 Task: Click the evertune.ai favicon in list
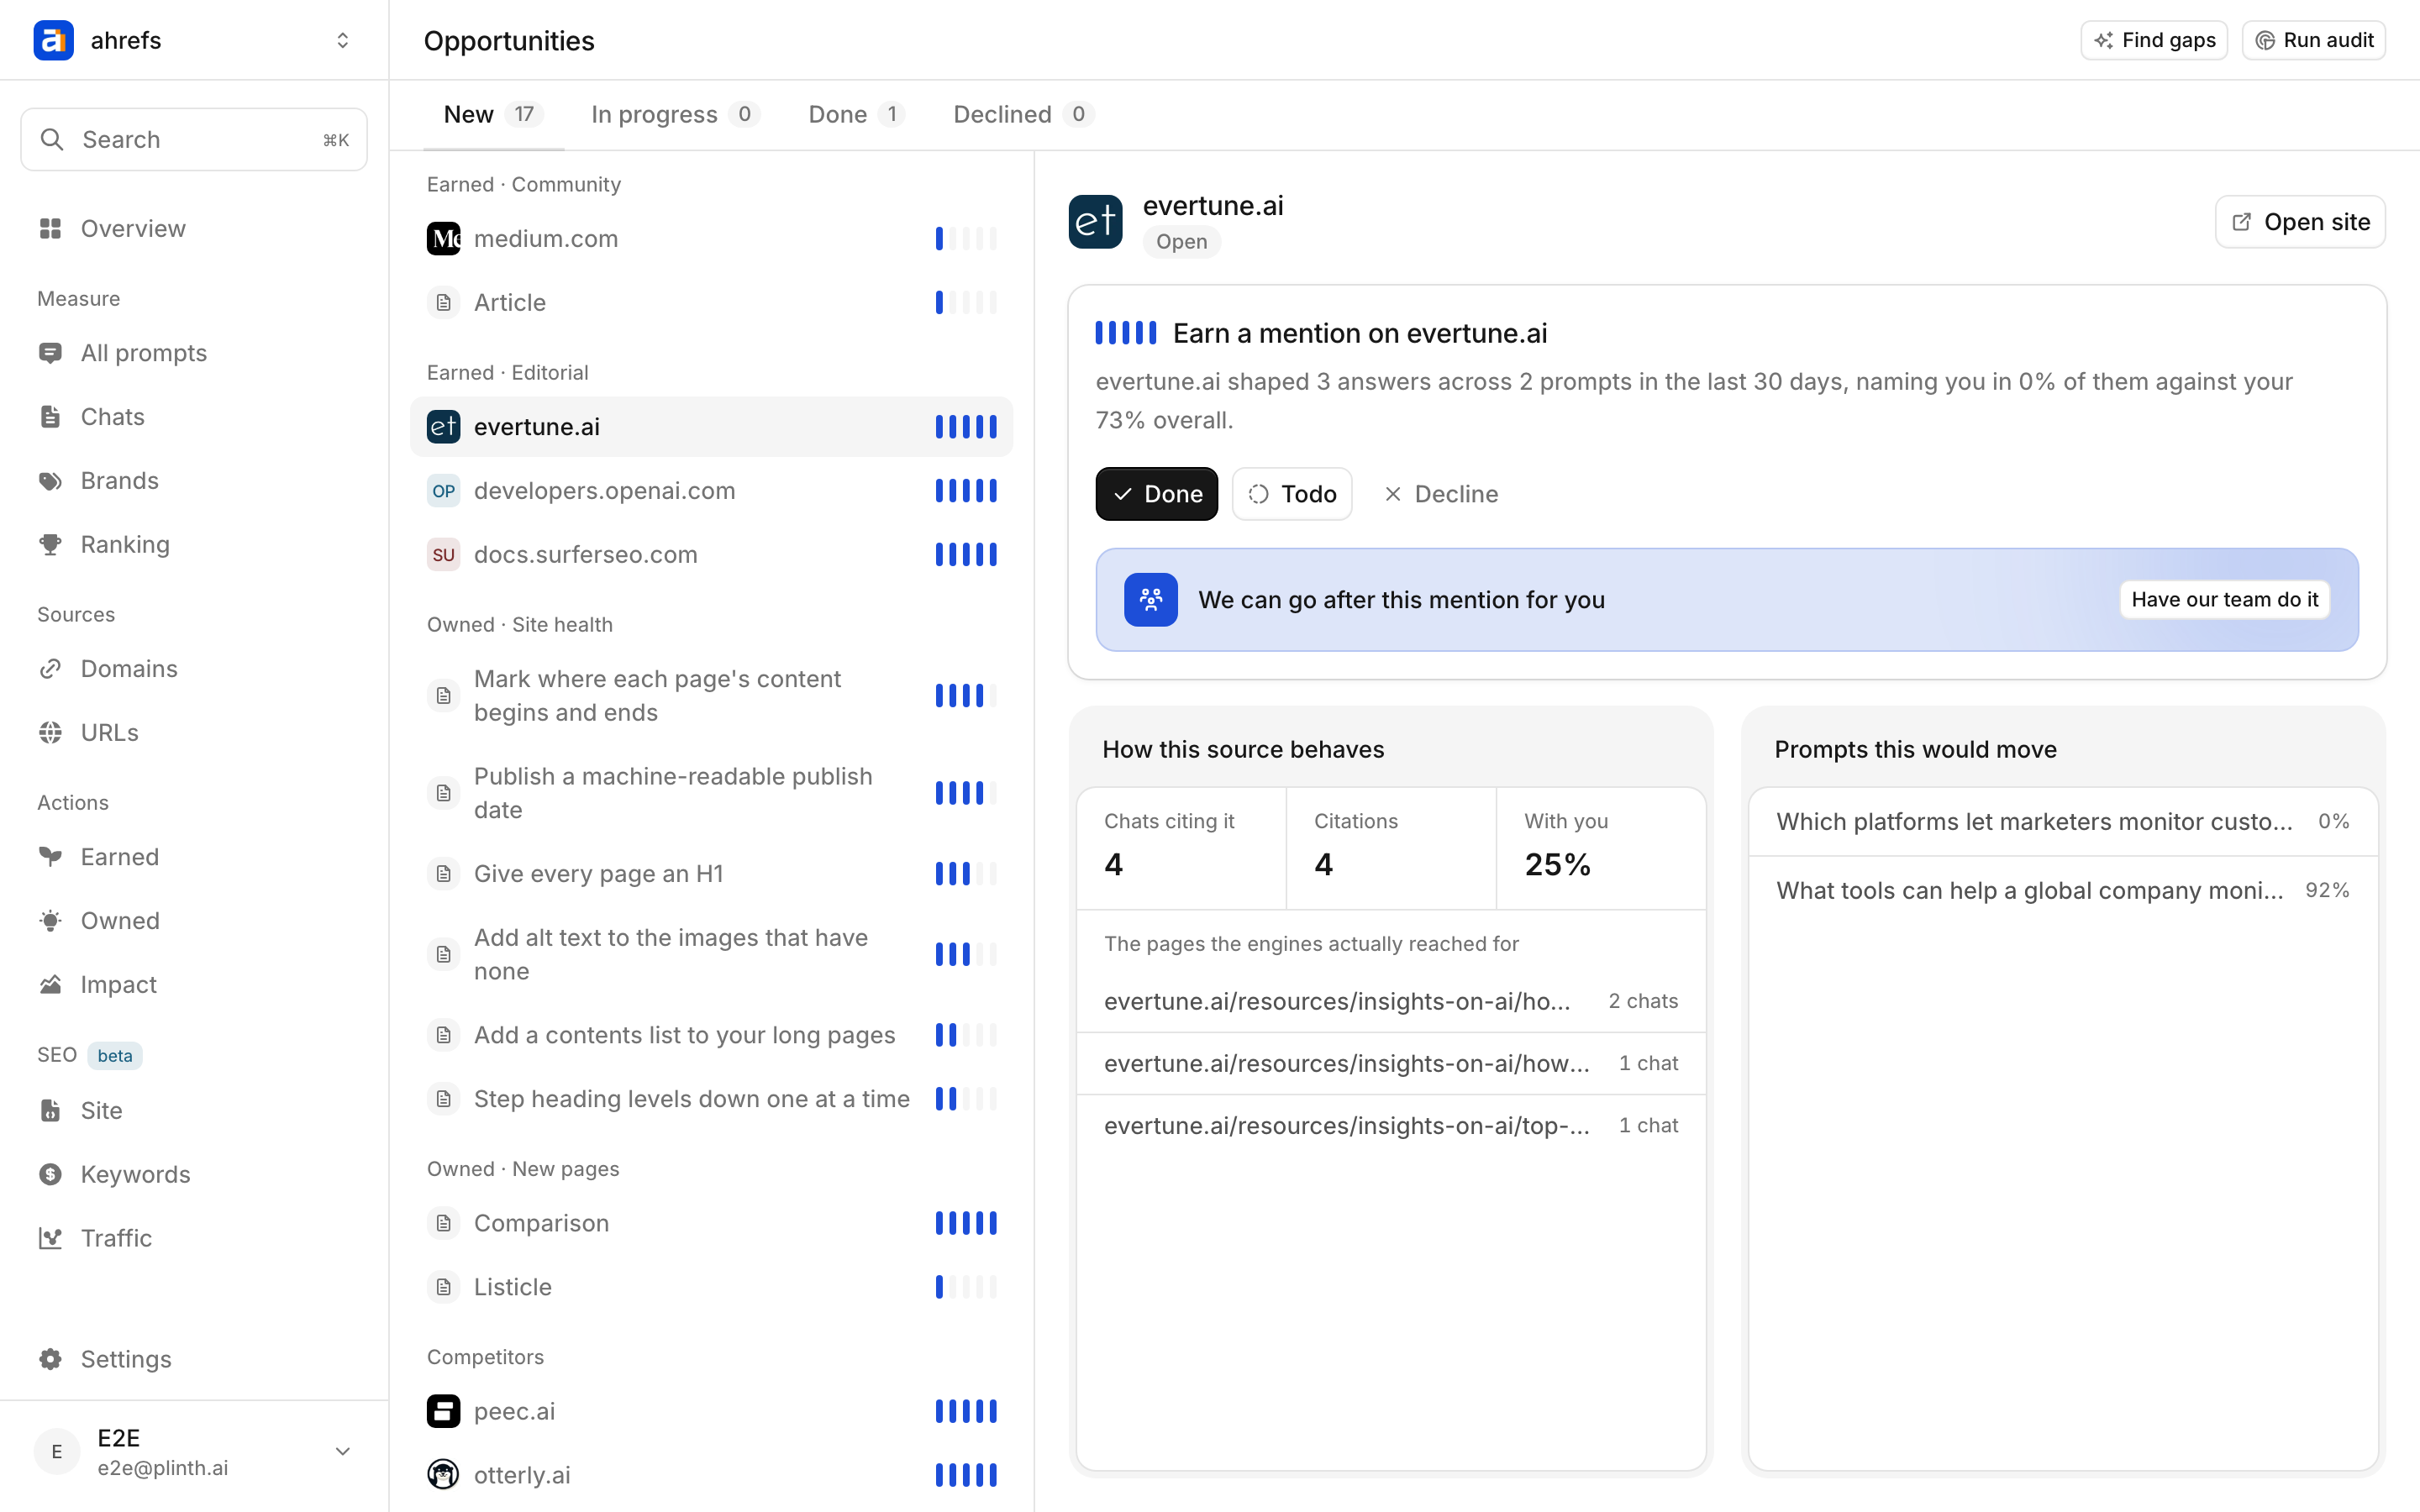point(443,427)
